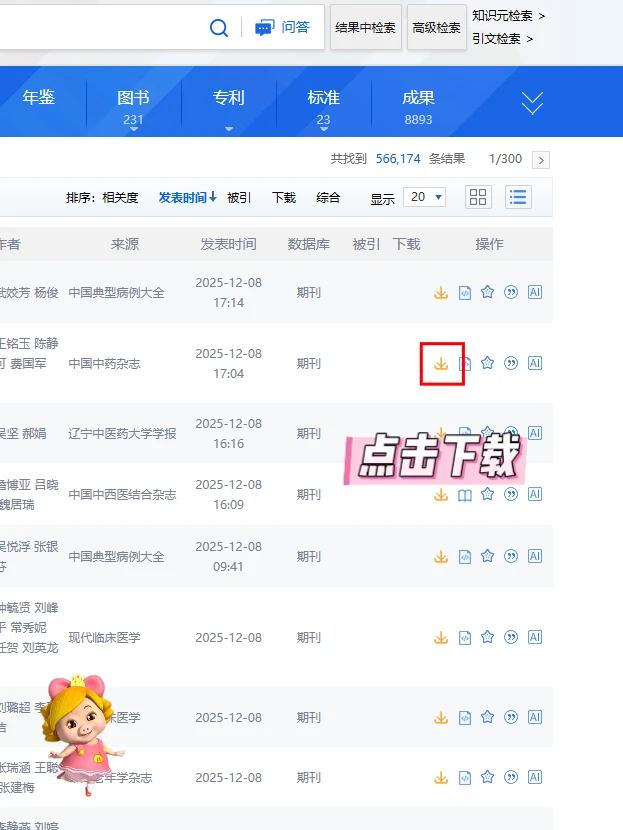Open the 问答 chat button

[x=282, y=27]
